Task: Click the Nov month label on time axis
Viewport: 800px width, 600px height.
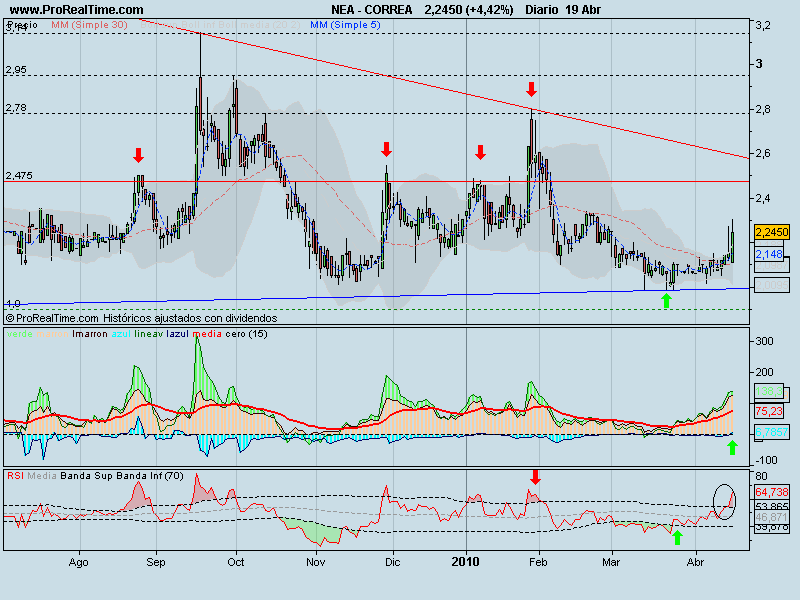Action: pos(316,562)
